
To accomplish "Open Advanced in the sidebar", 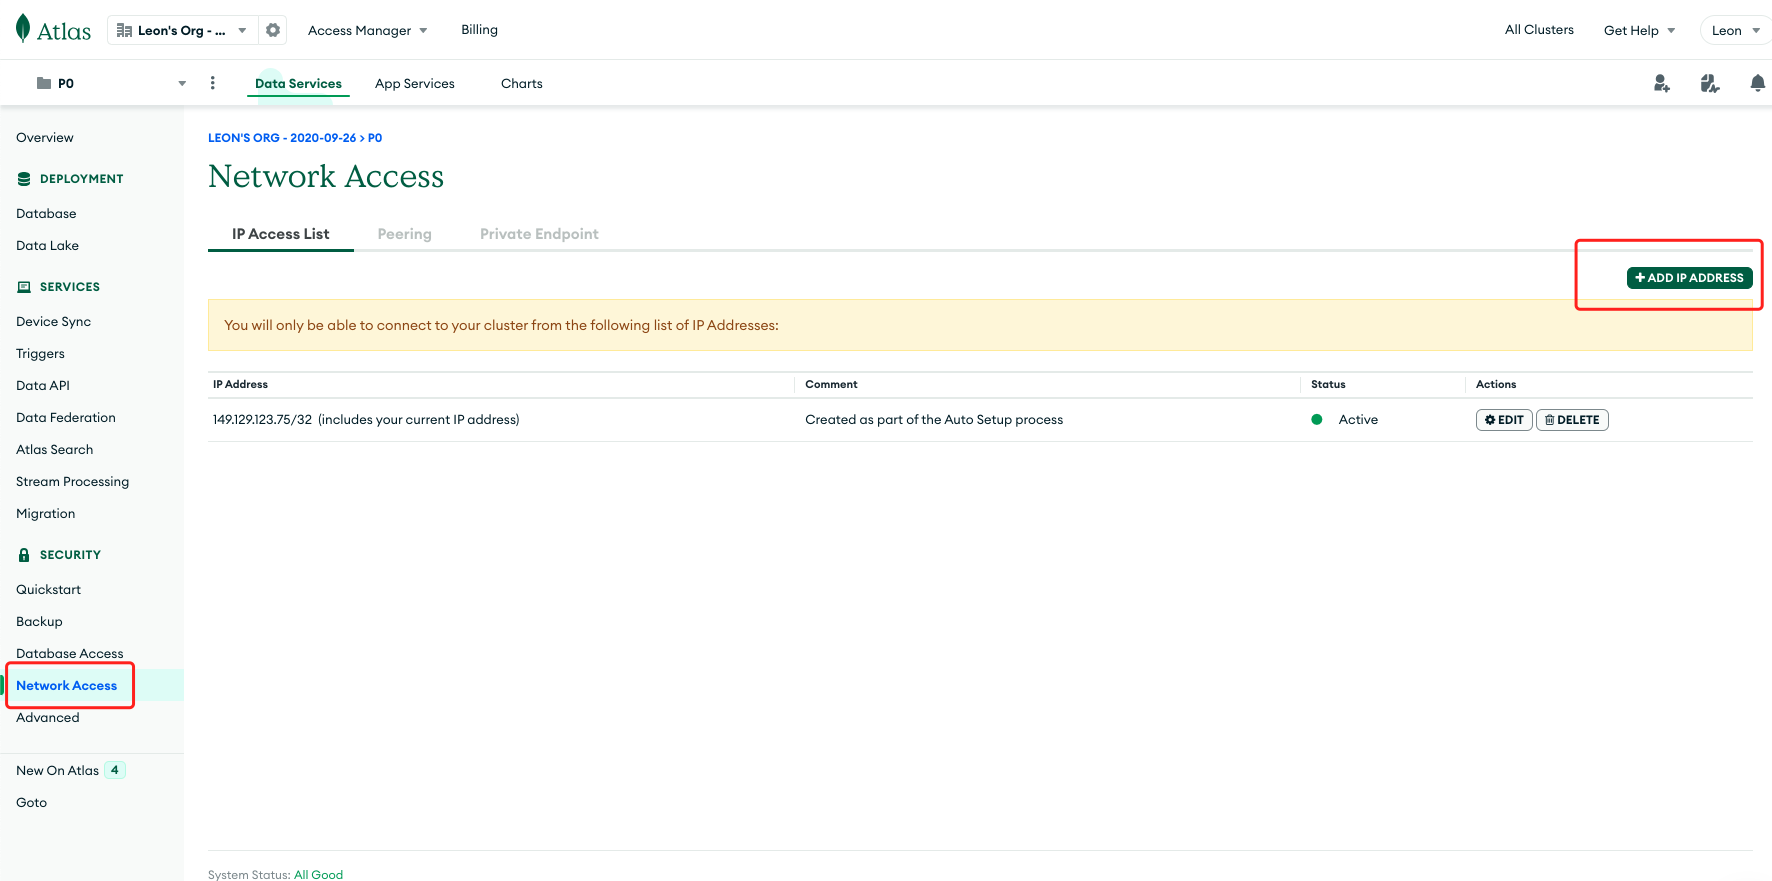I will tap(47, 718).
